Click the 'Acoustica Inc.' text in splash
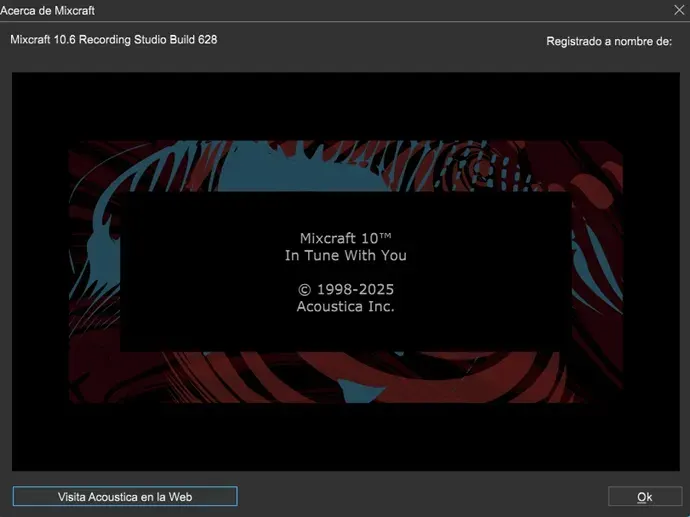The width and height of the screenshot is (690, 517). pos(345,306)
